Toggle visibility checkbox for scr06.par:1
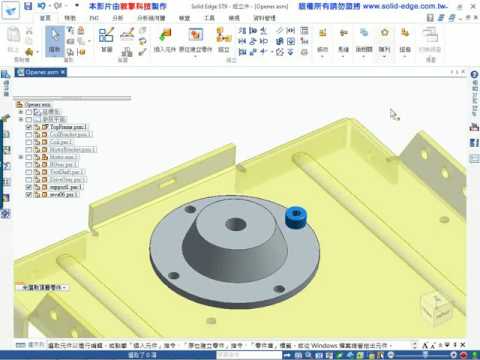Image resolution: width=480 pixels, height=360 pixels. [x=29, y=195]
